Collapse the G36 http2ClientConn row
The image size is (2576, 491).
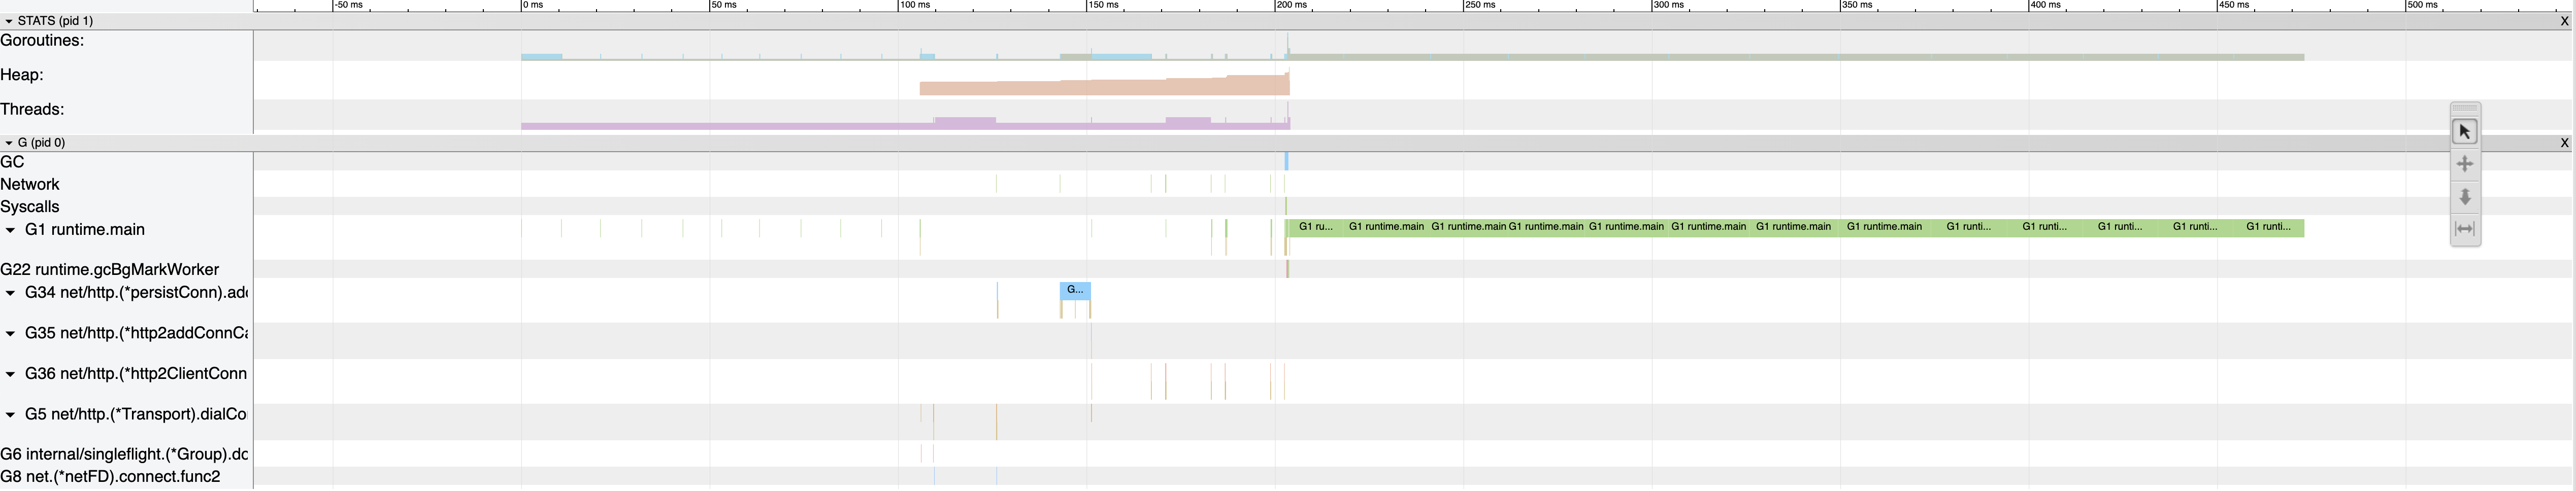pyautogui.click(x=10, y=374)
